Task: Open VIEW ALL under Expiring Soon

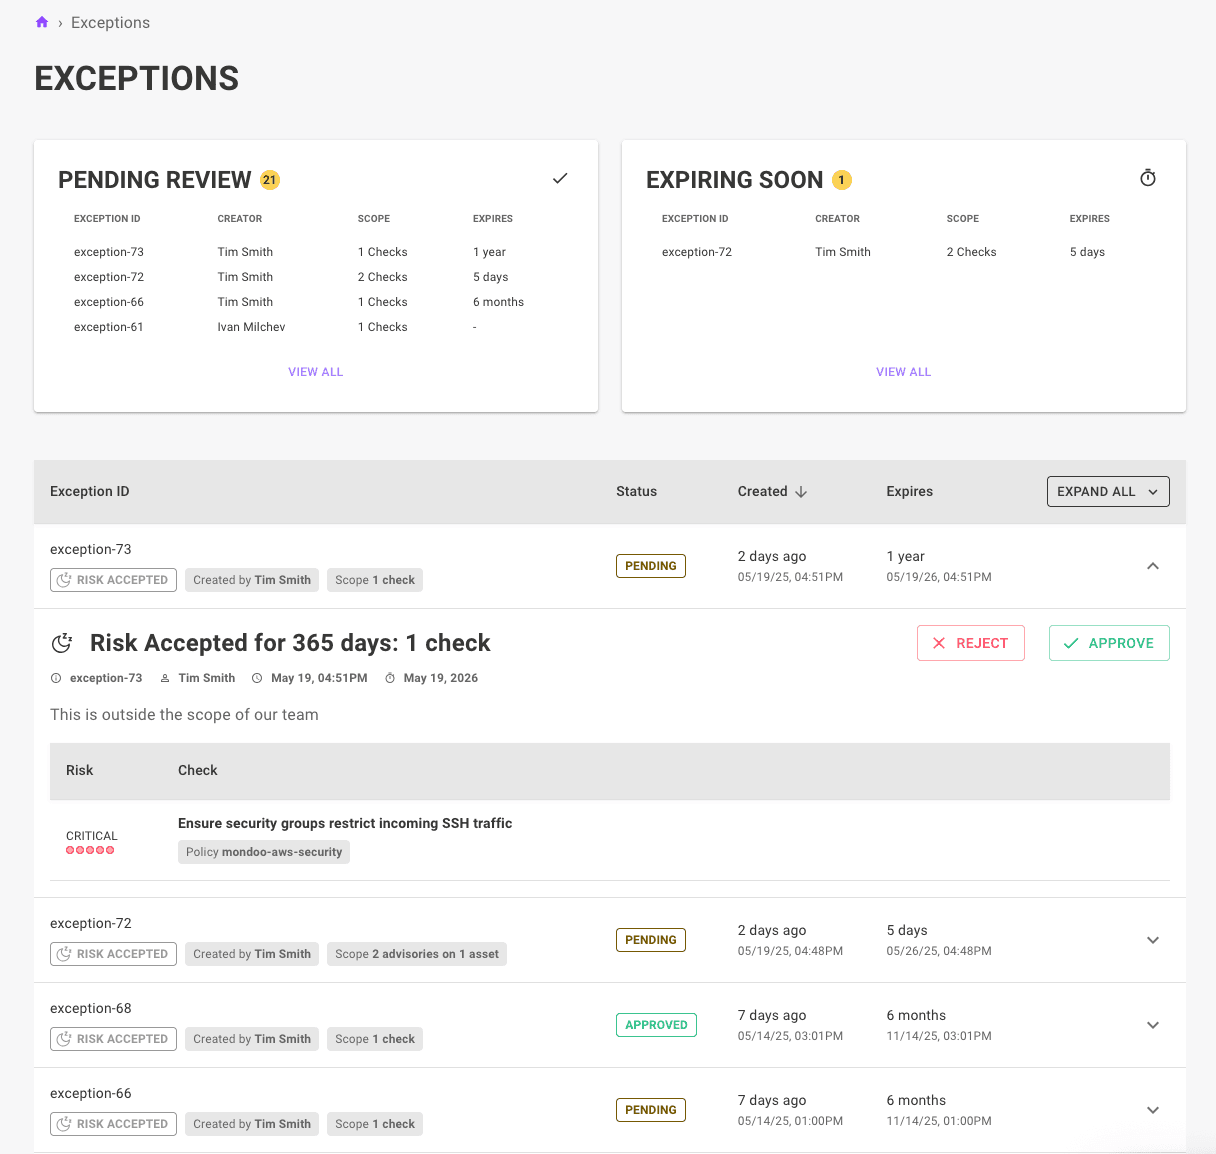Action: 903,371
